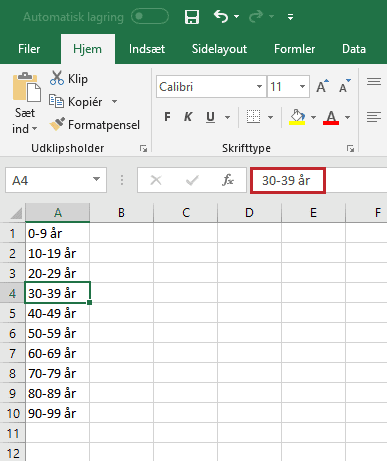
Task: Expand underline style options arrow
Action: [x=227, y=117]
